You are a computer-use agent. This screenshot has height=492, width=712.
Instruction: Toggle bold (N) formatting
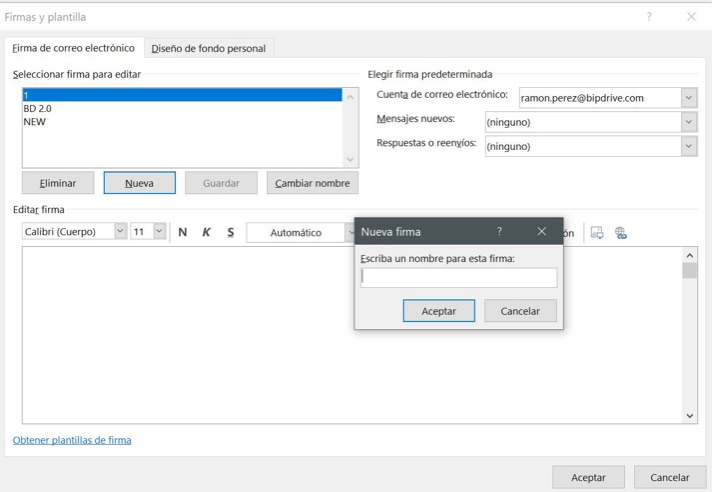183,232
